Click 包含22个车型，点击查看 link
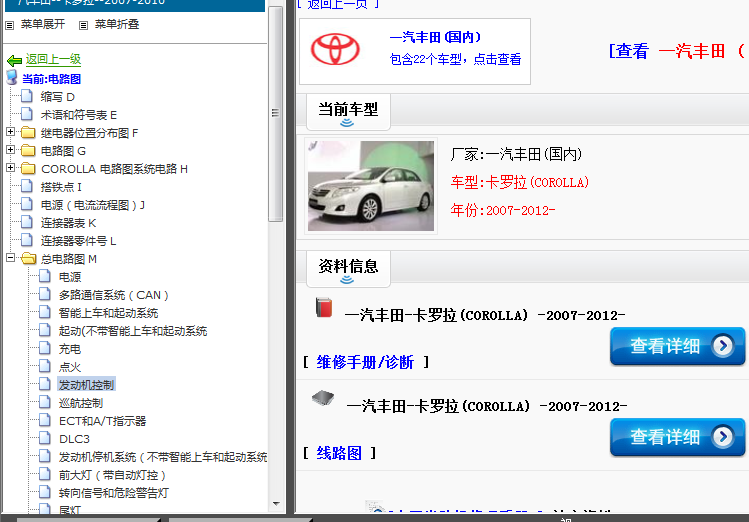This screenshot has width=749, height=522. tap(455, 59)
